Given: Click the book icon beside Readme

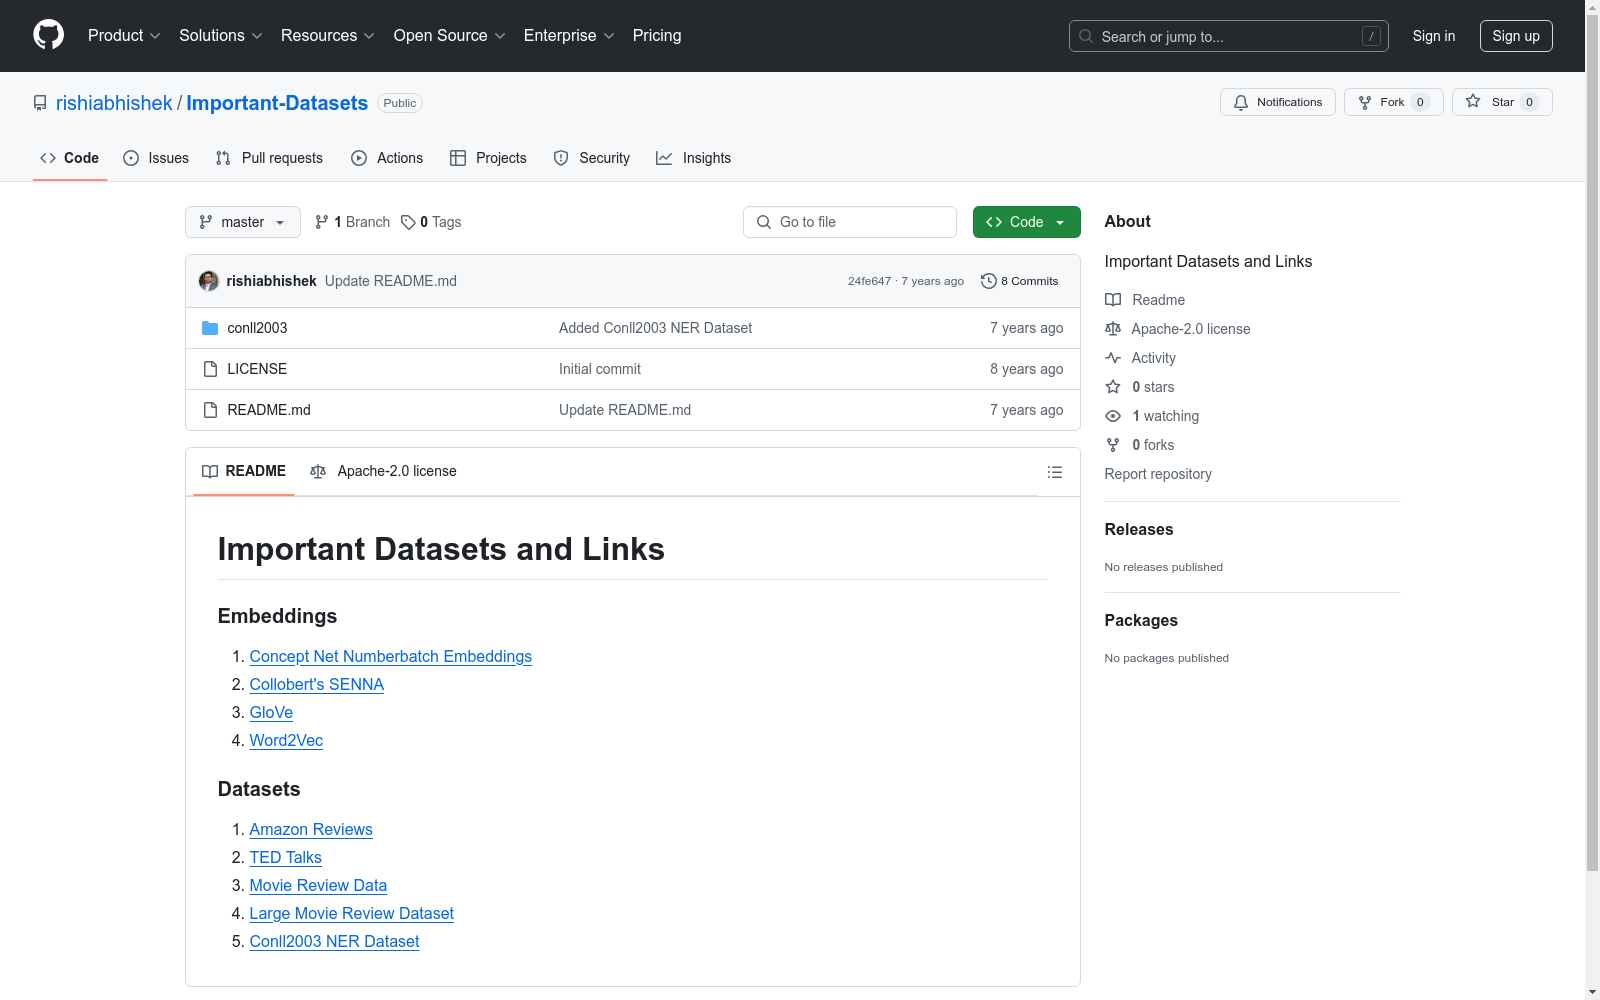Looking at the screenshot, I should click(1113, 300).
